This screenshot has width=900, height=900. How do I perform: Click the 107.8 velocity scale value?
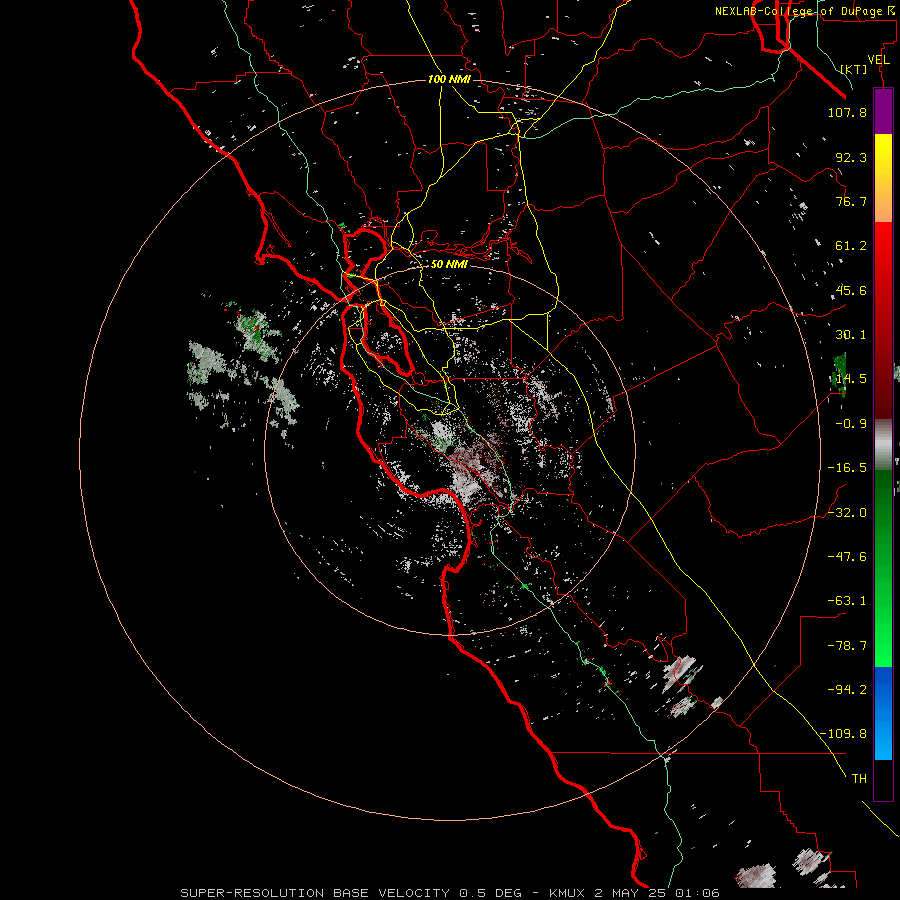point(847,112)
